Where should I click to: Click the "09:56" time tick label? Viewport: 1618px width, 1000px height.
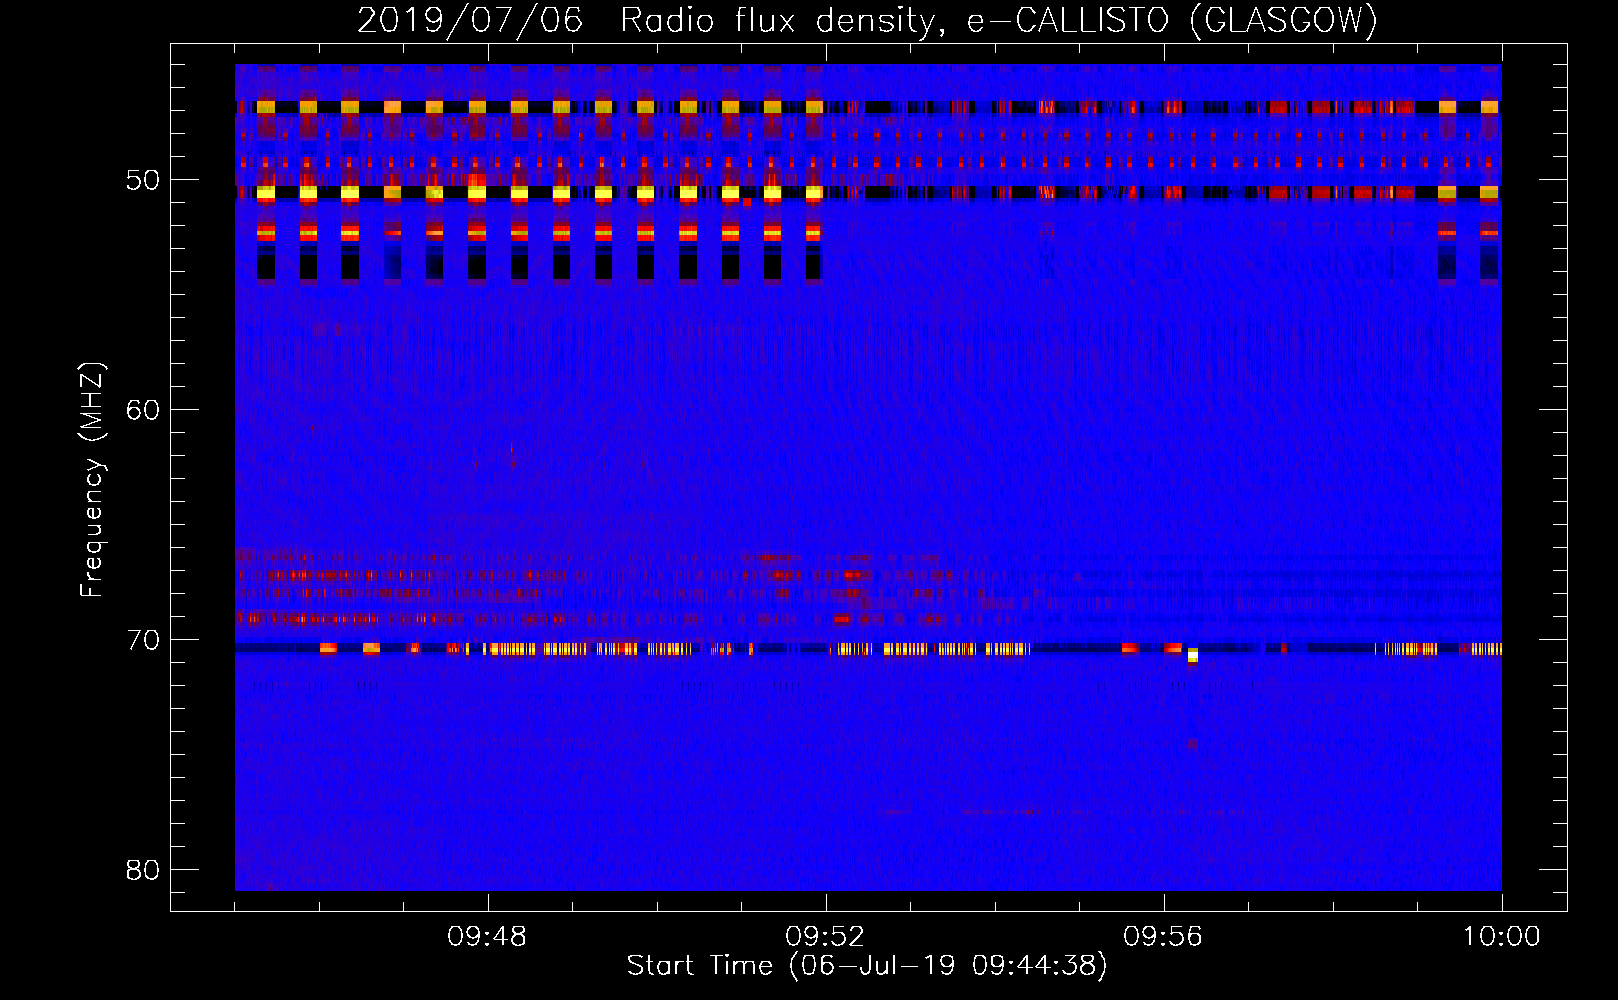pos(1163,937)
